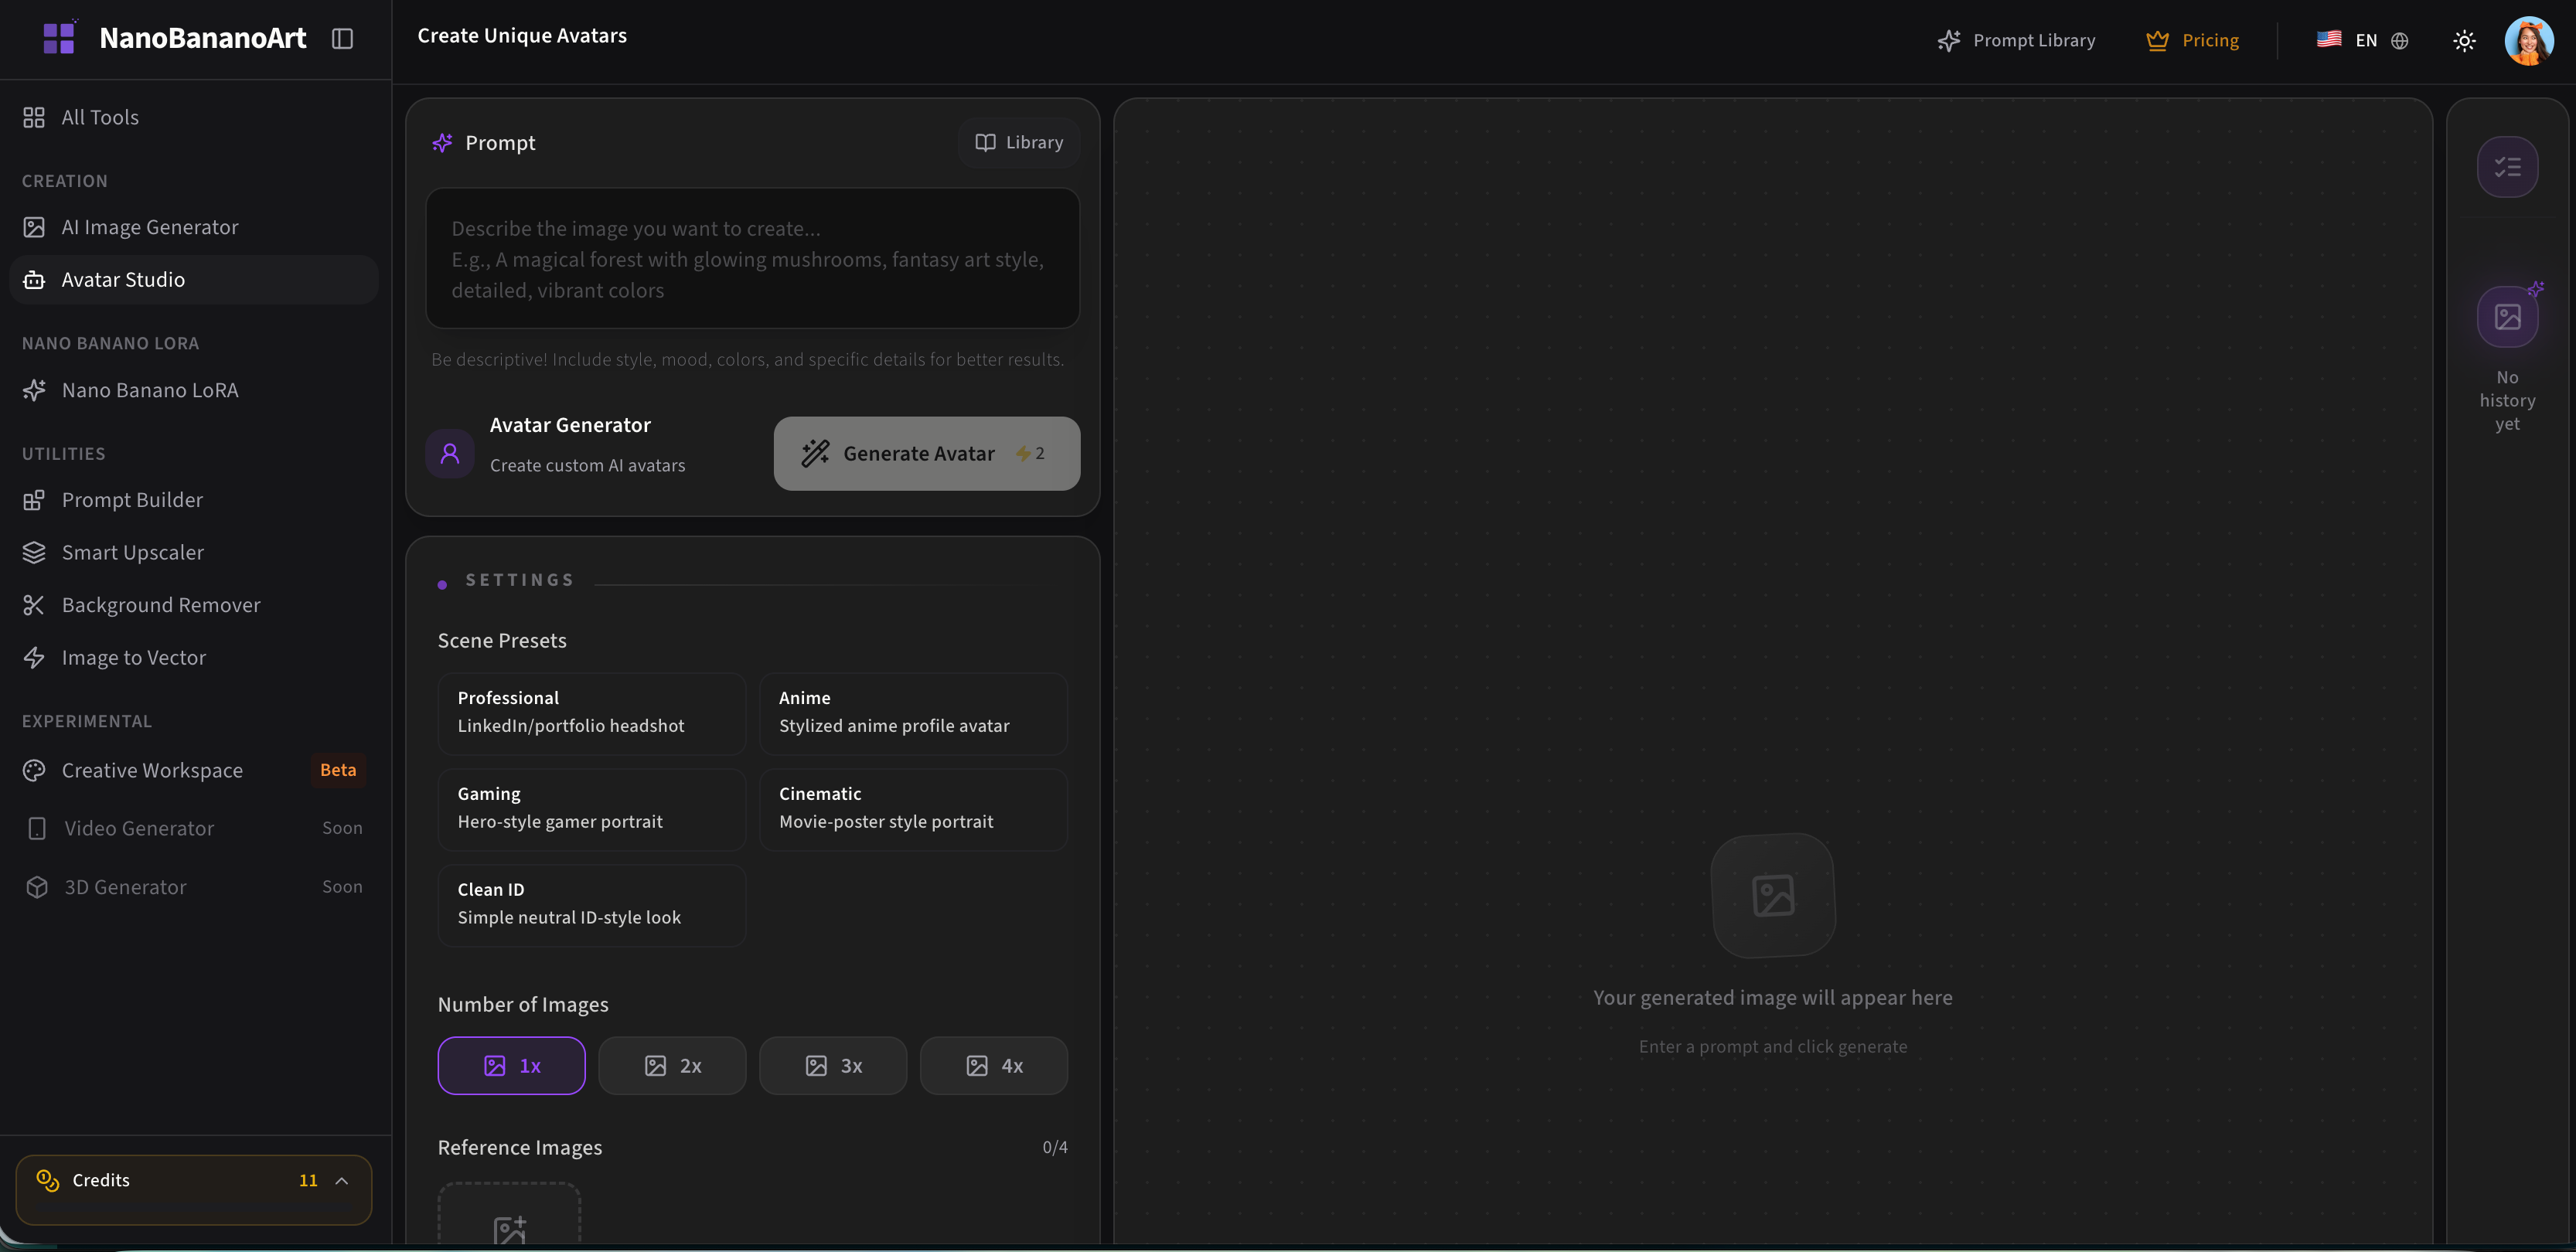Select the 2x number of images option

pyautogui.click(x=672, y=1065)
